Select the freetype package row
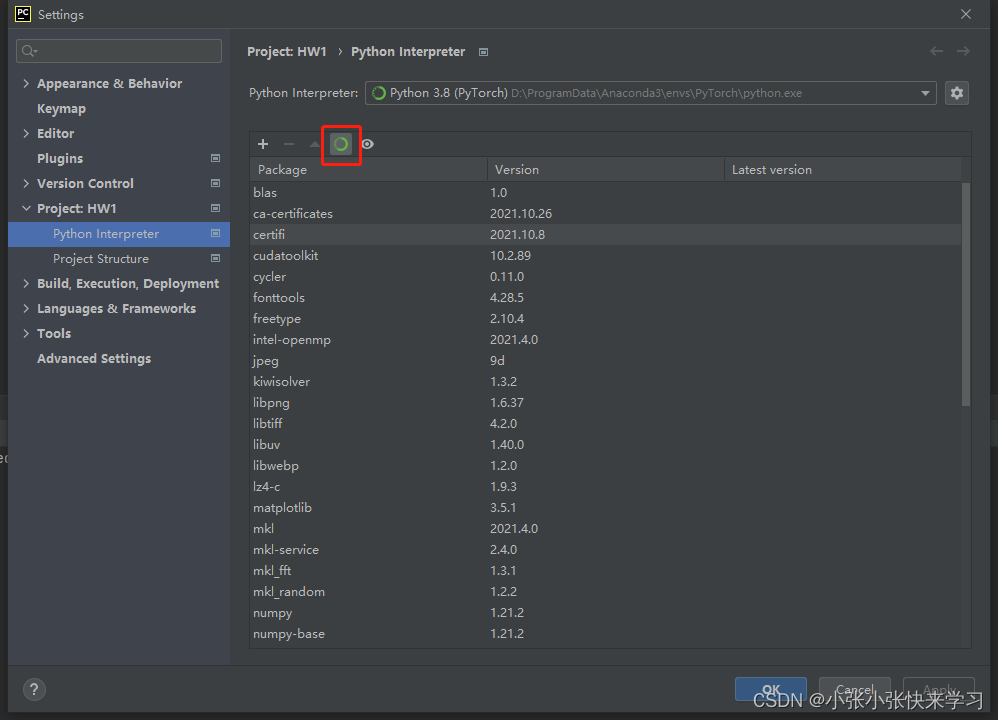This screenshot has height=720, width=998. (605, 318)
